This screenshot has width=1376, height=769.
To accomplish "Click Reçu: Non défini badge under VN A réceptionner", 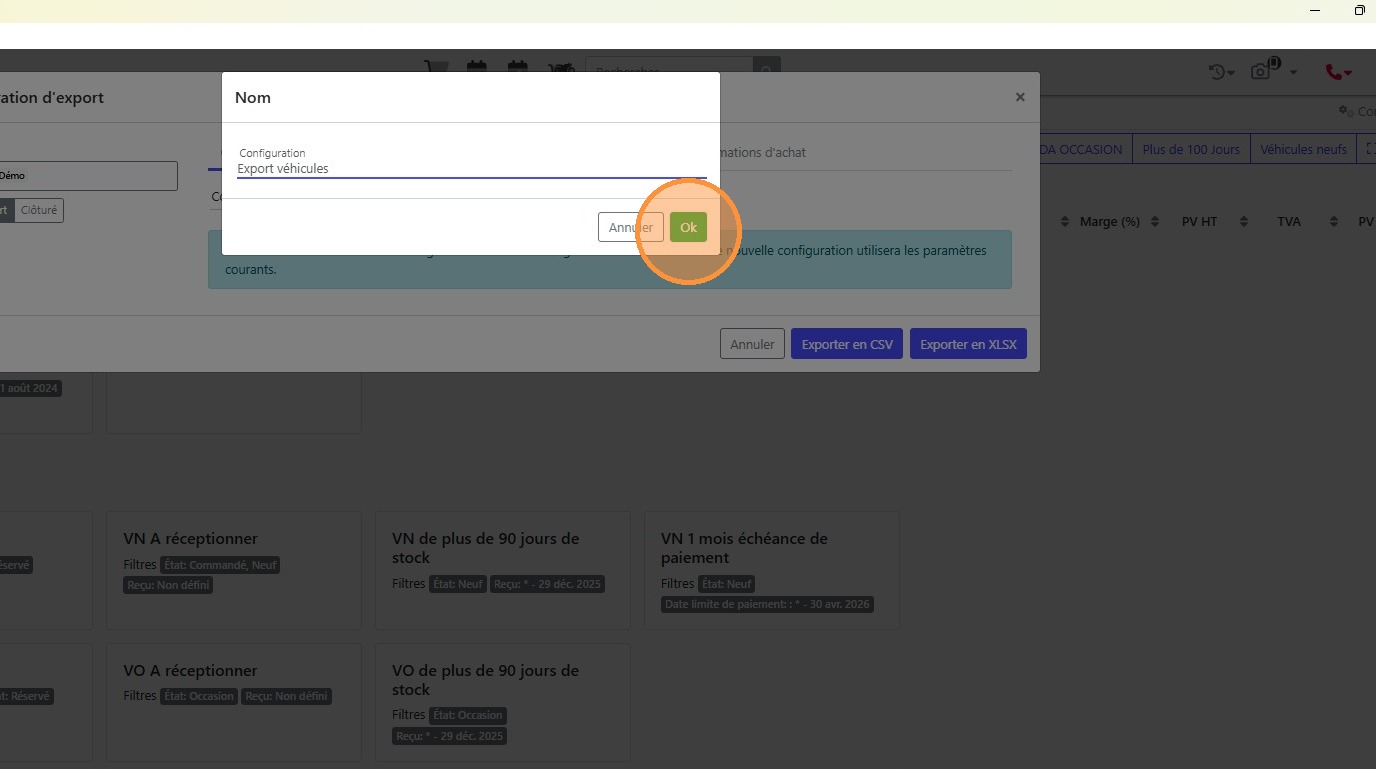I will click(x=169, y=585).
